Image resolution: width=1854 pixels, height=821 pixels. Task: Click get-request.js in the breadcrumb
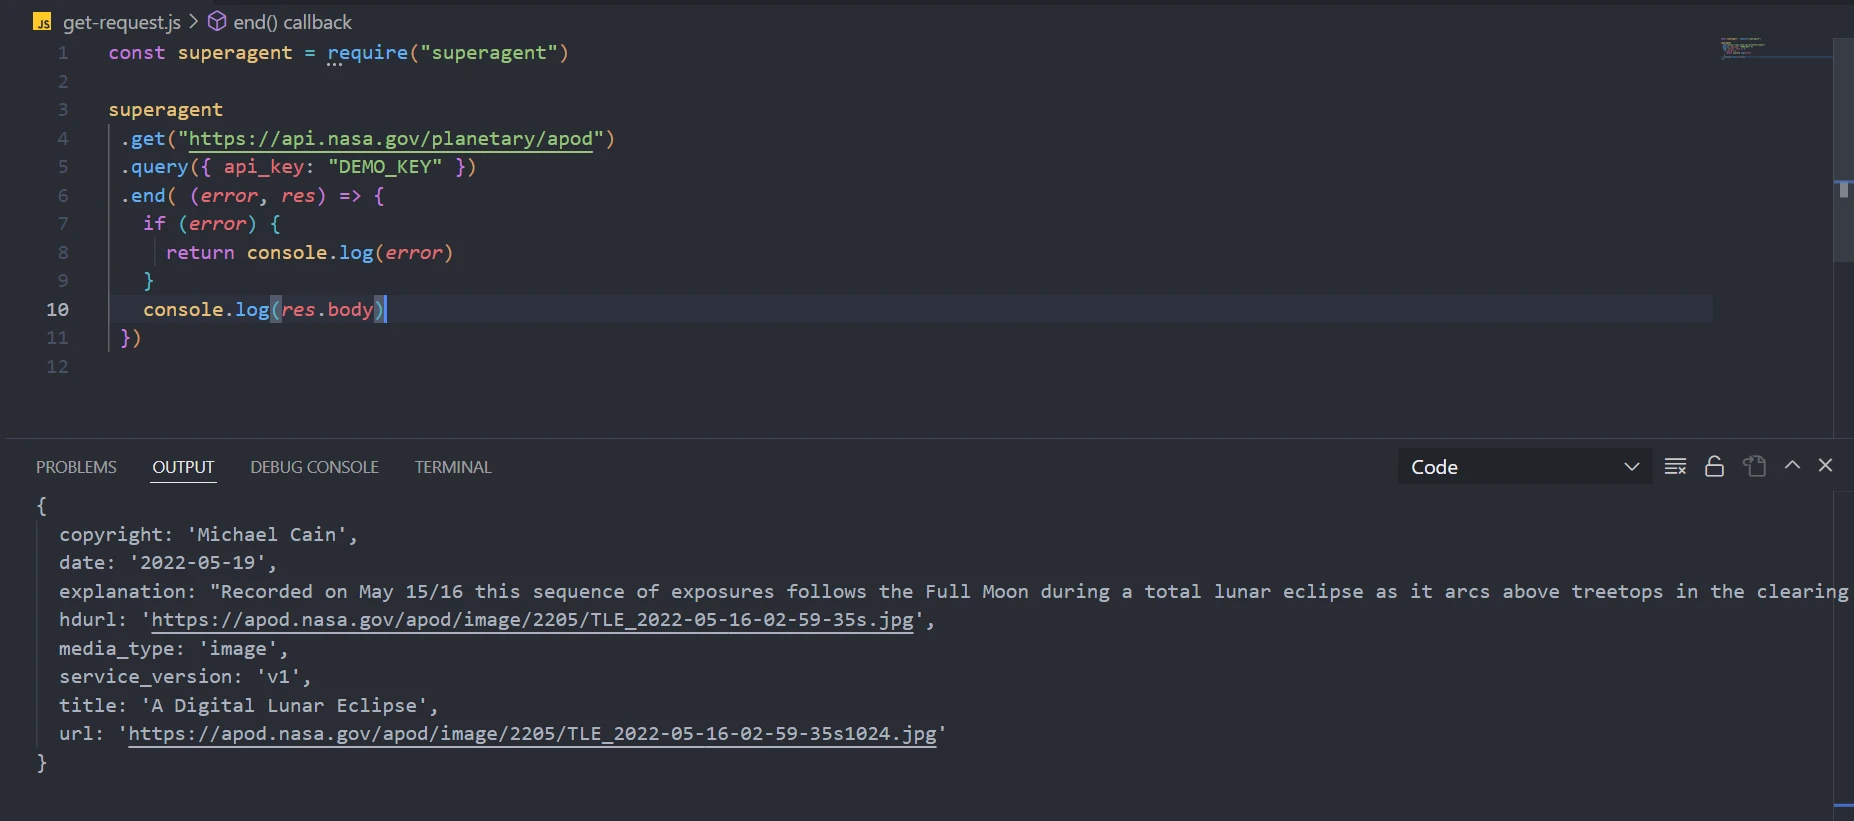[x=121, y=22]
